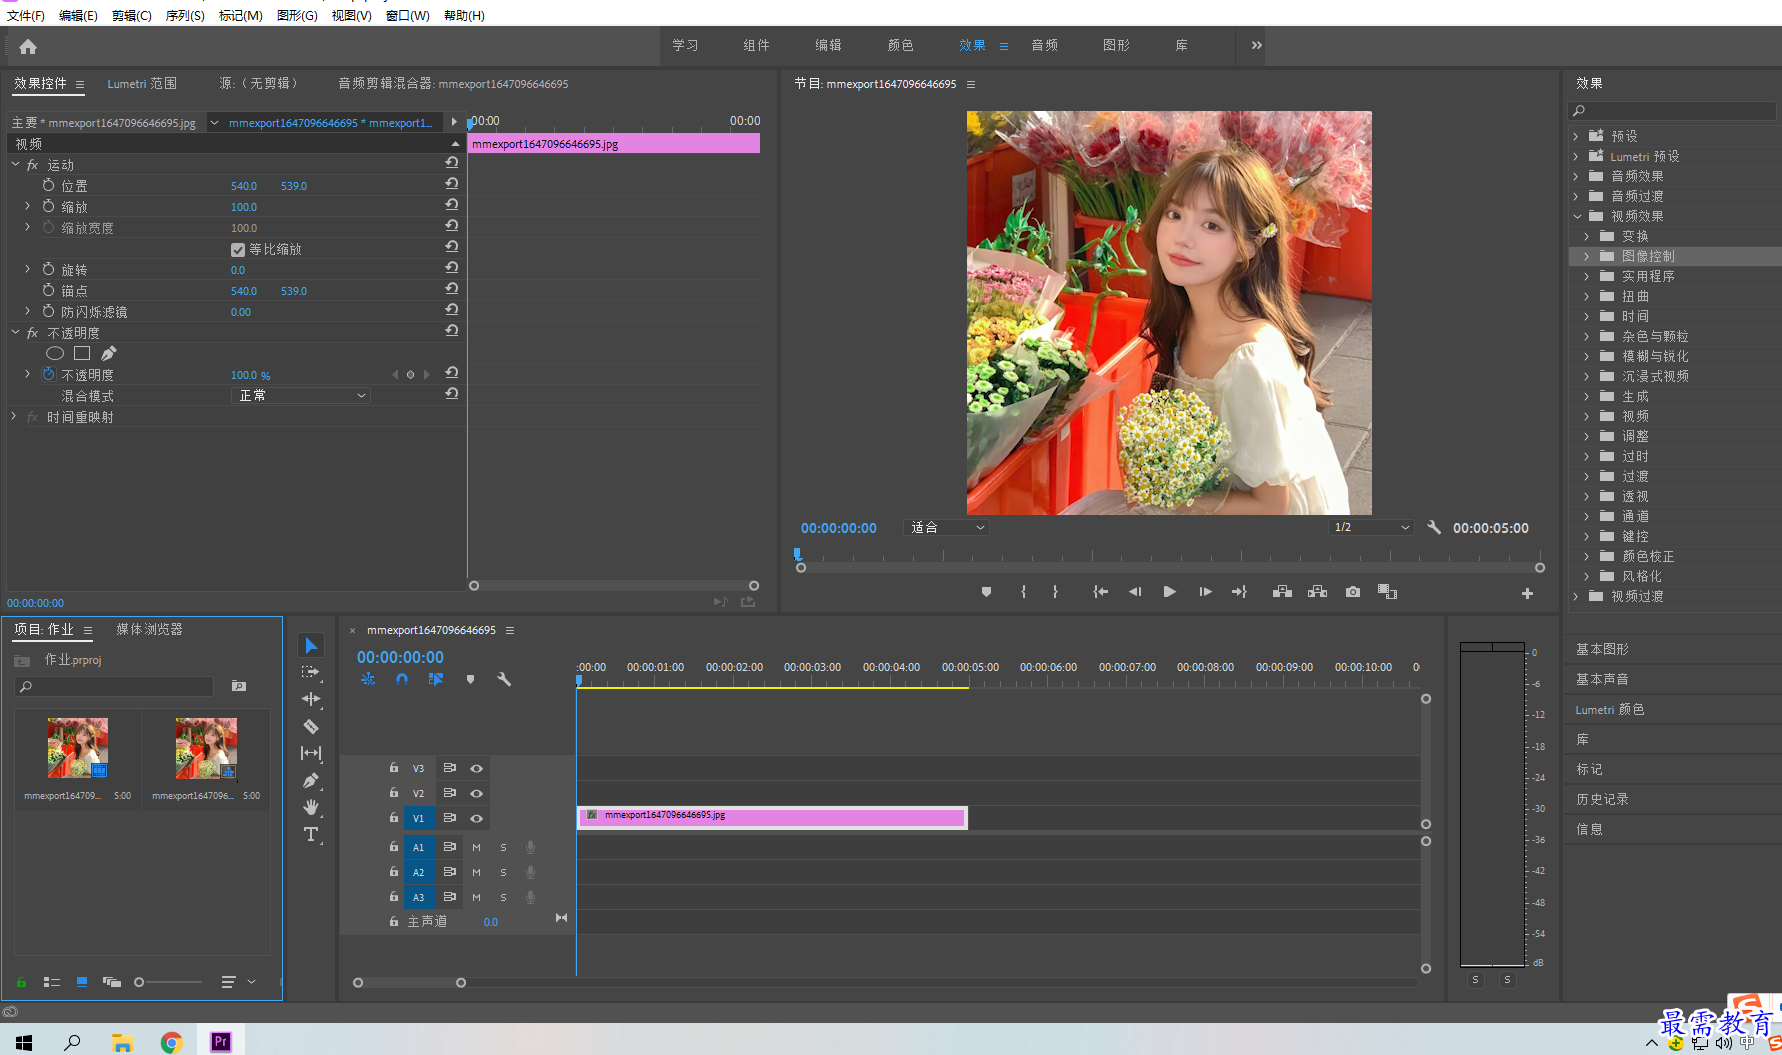This screenshot has height=1055, width=1782.
Task: Switch to Lumetri 范围 tab
Action: tap(142, 84)
